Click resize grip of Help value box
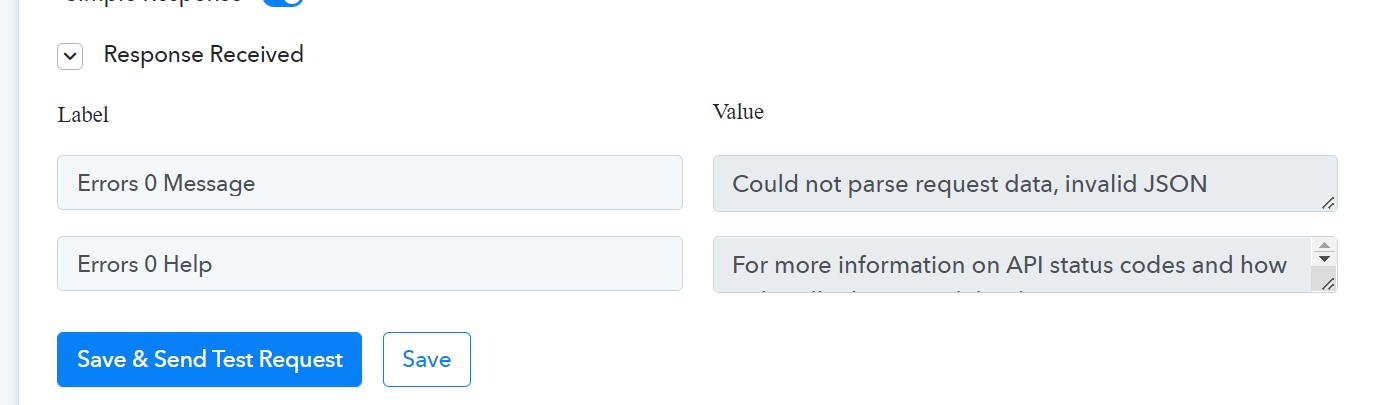This screenshot has height=405, width=1374. tap(1328, 284)
